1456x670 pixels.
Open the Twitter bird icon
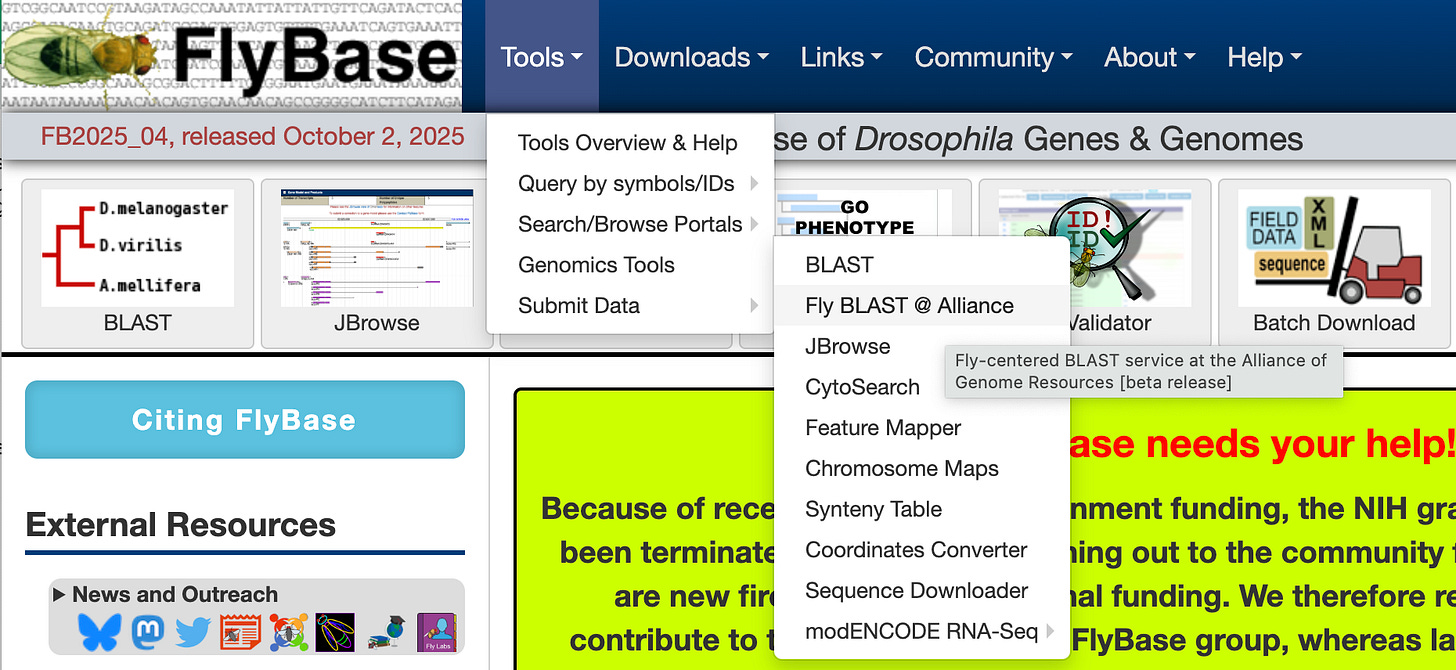point(193,632)
